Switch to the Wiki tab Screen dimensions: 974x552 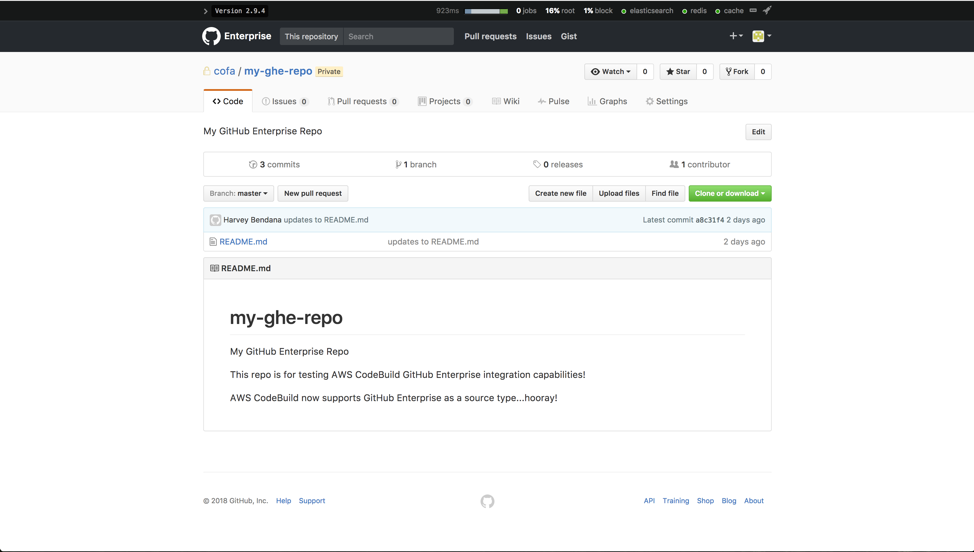506,101
